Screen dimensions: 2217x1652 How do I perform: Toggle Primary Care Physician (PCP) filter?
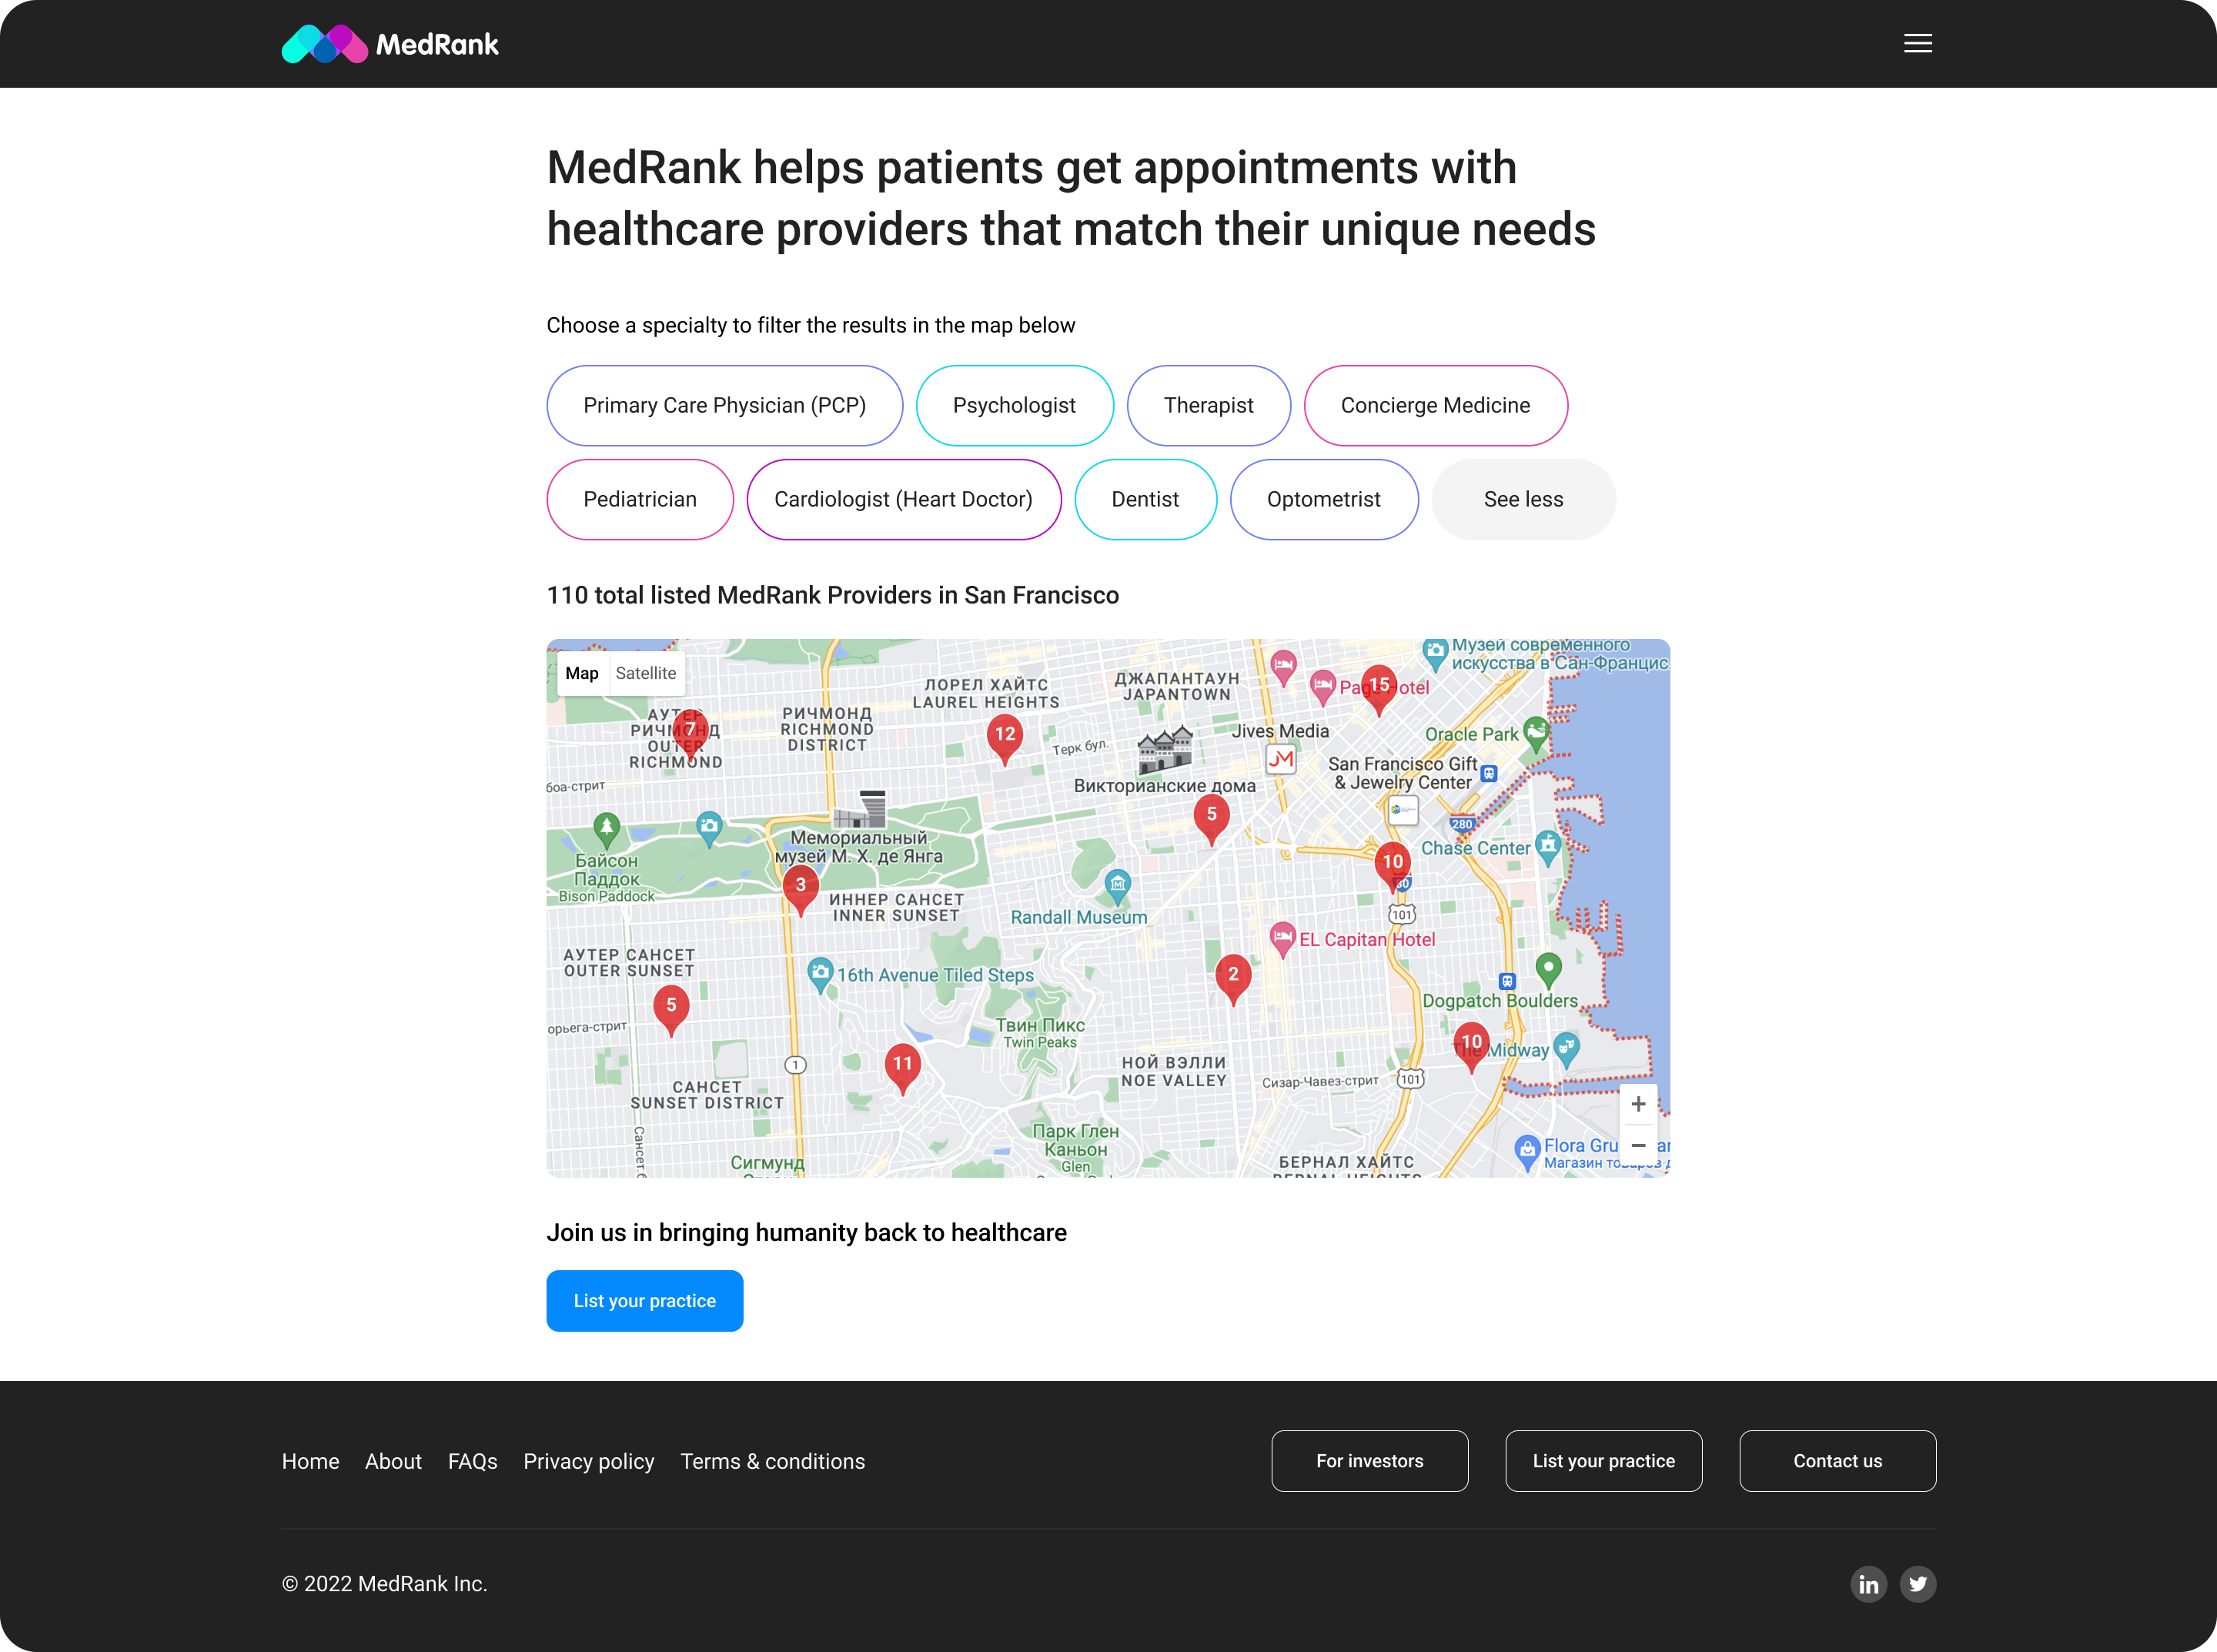tap(724, 405)
